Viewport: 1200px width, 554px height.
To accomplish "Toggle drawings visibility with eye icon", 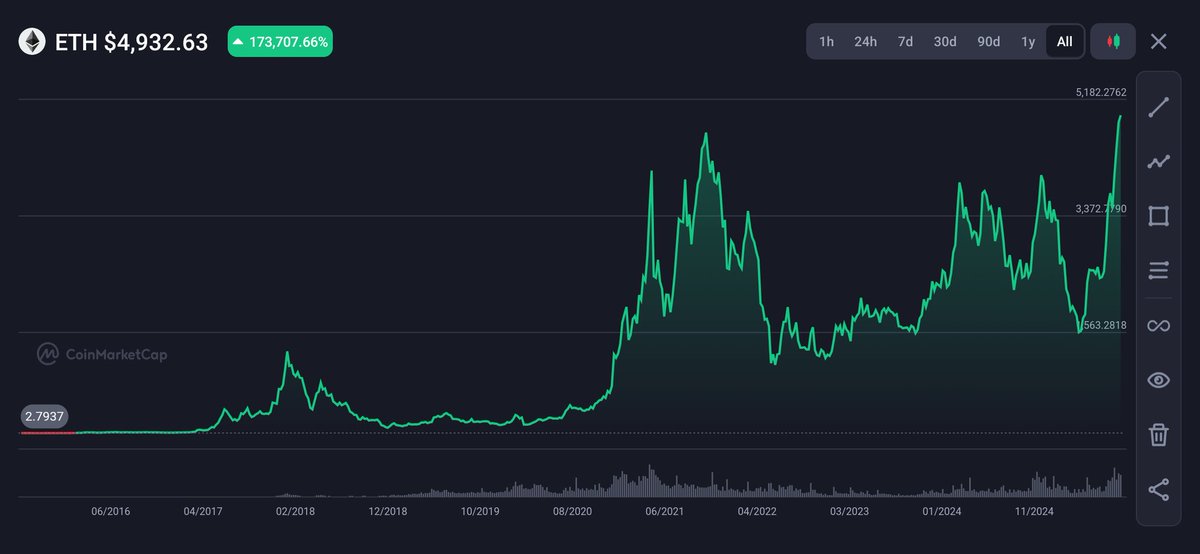I will 1159,380.
